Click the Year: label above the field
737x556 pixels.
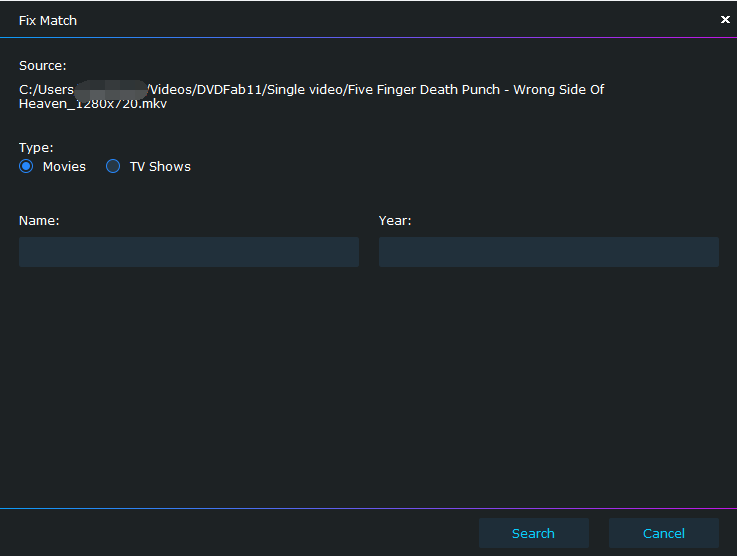pos(395,221)
